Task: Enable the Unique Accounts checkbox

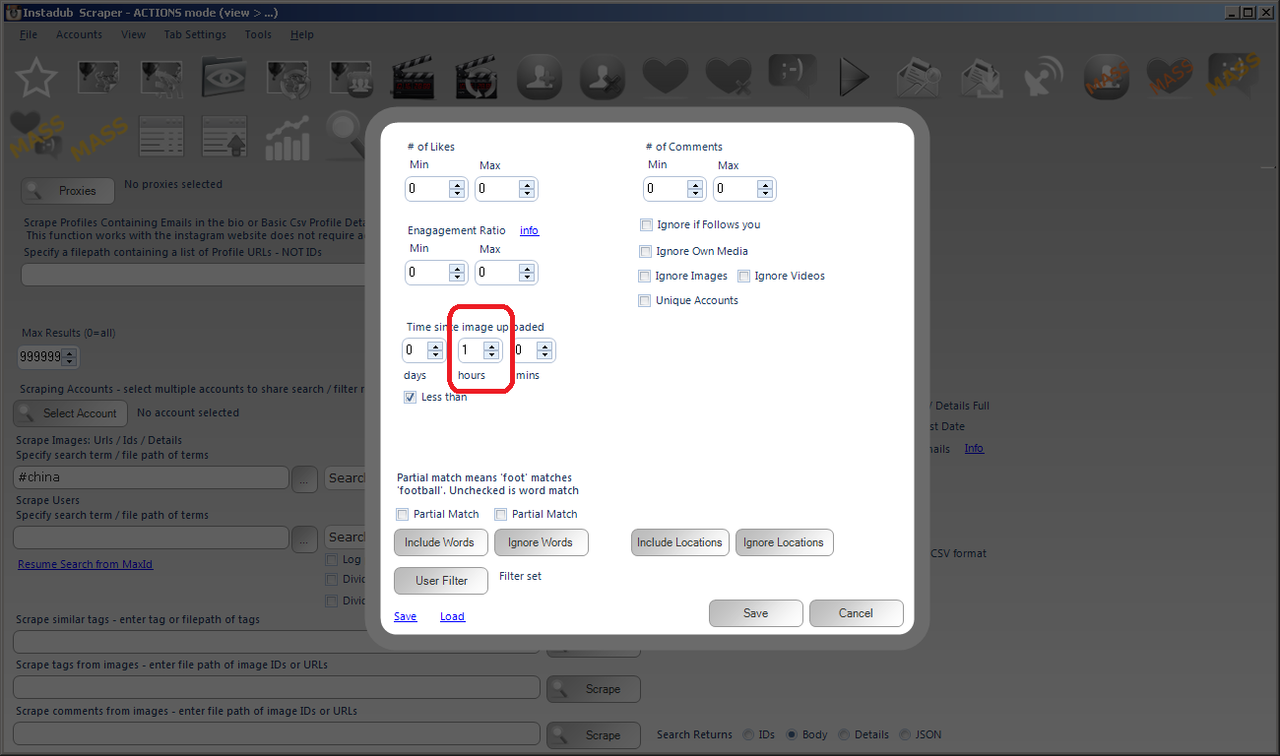Action: 645,301
